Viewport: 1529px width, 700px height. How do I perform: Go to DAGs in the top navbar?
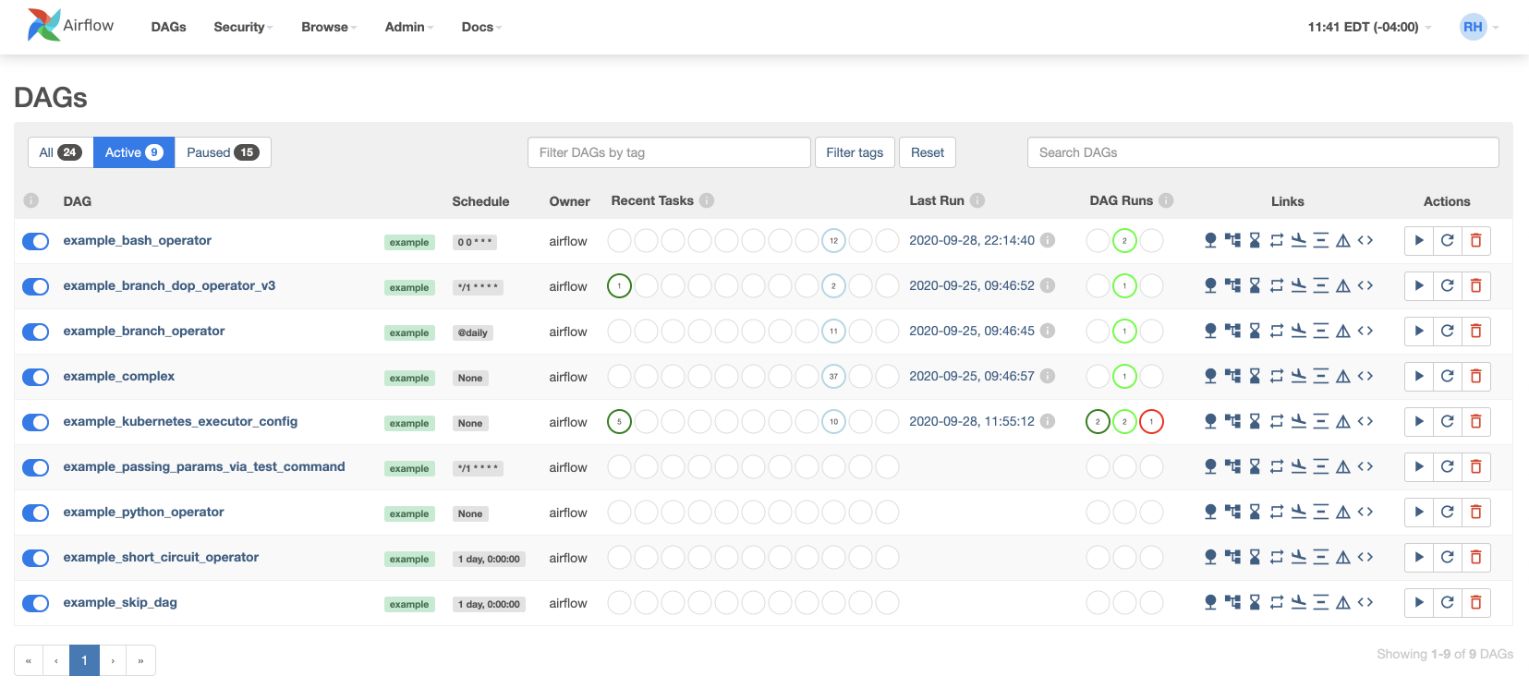pos(169,27)
